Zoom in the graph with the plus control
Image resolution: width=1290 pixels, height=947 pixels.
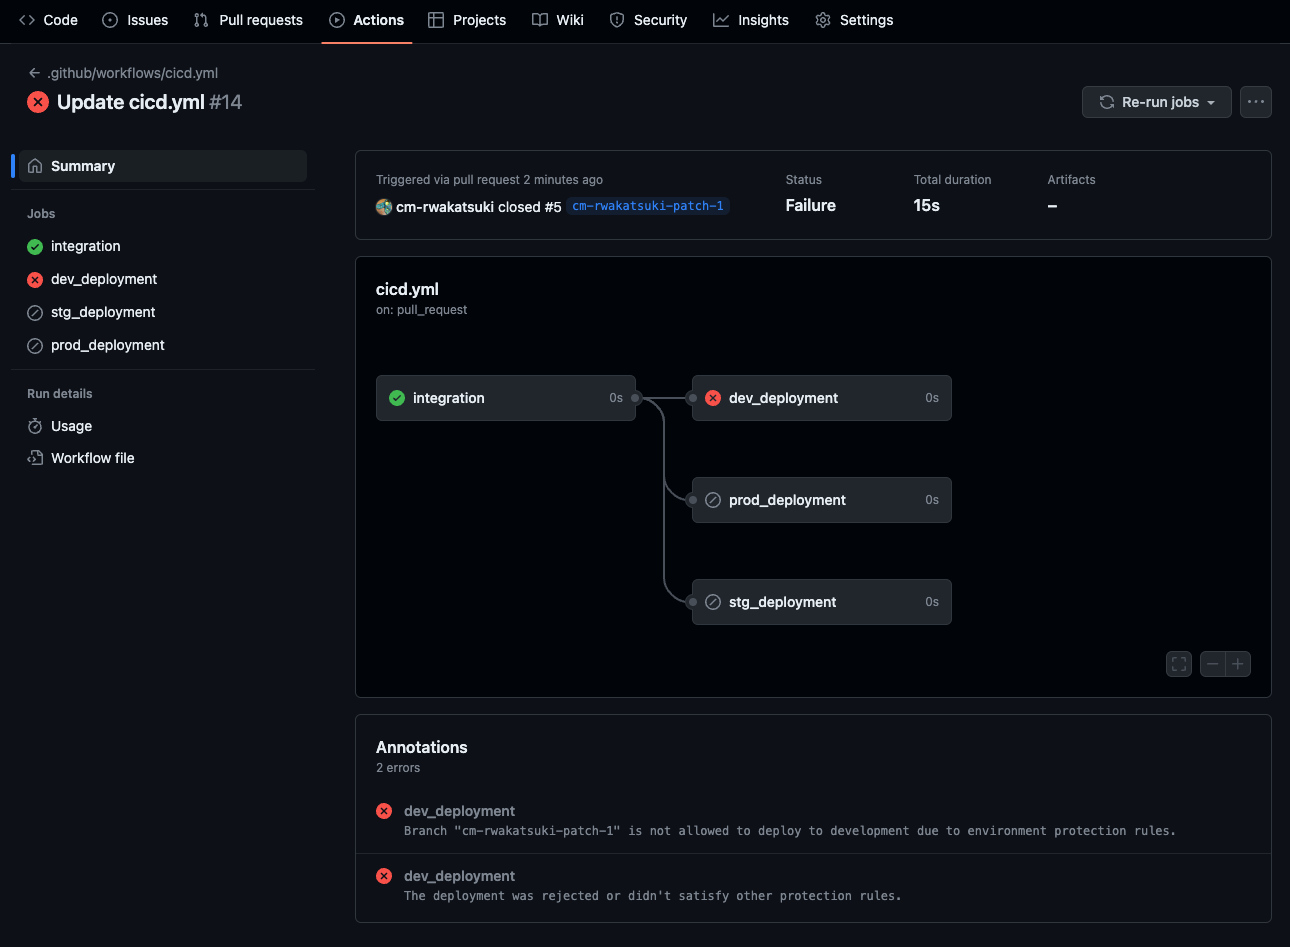click(1238, 663)
